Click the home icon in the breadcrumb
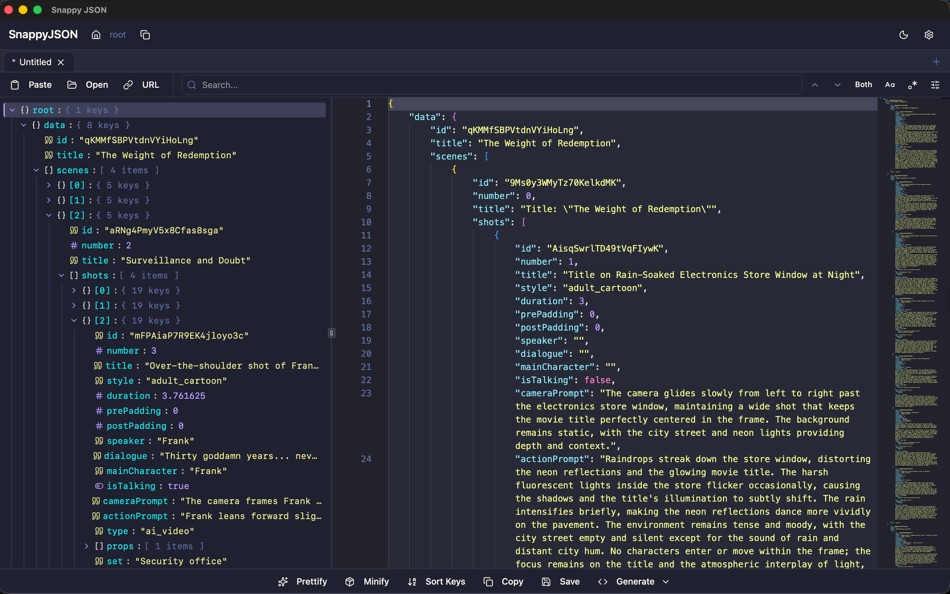 tap(96, 35)
